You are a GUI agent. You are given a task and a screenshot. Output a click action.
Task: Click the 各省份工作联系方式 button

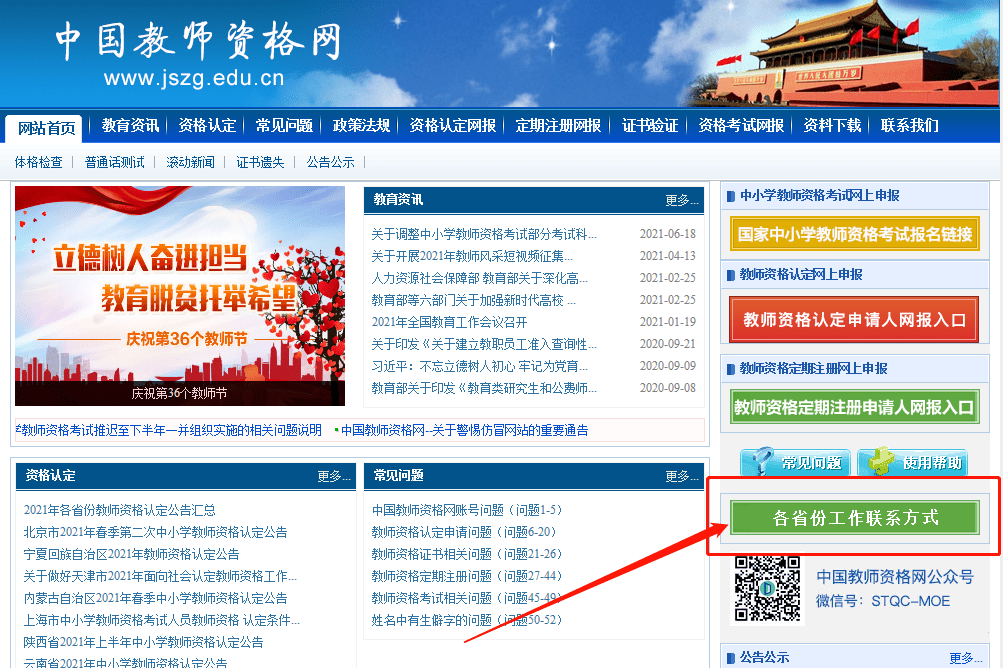[x=855, y=518]
